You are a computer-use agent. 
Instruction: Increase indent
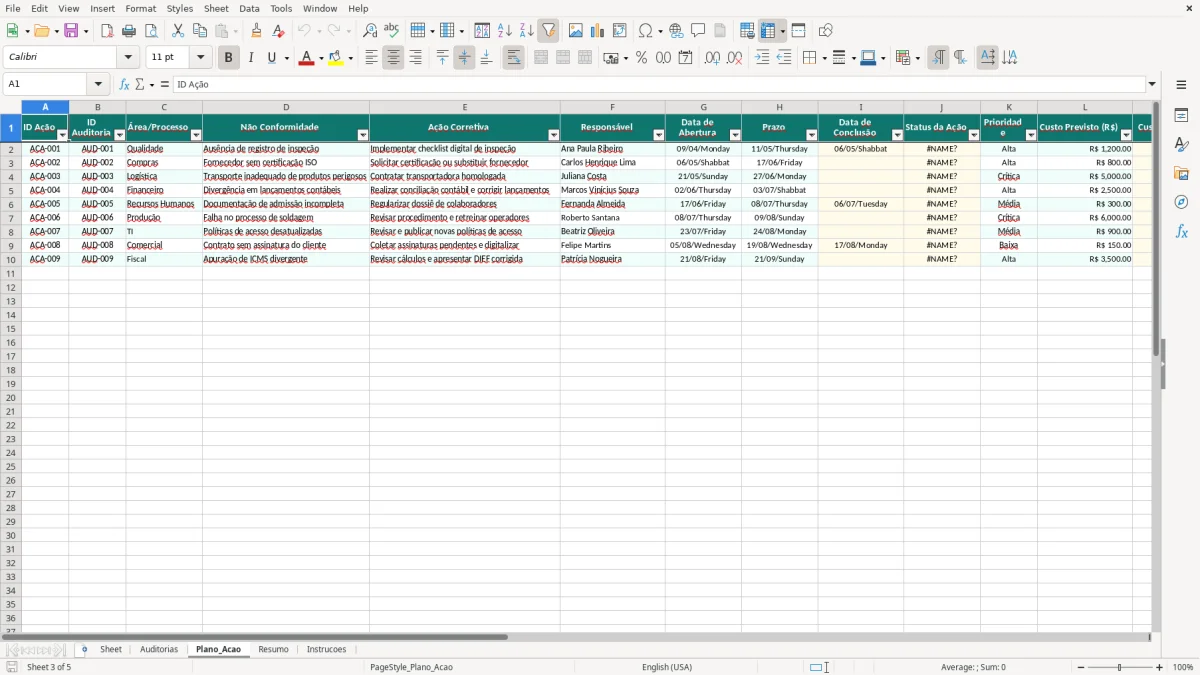pyautogui.click(x=762, y=58)
